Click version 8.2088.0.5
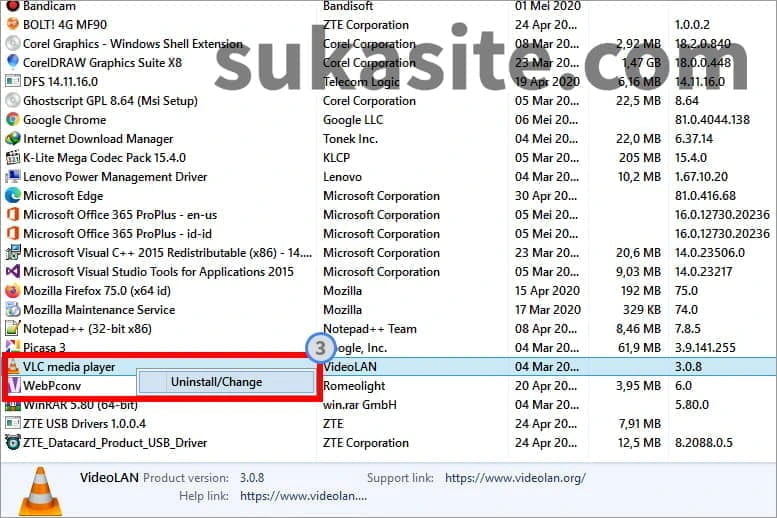 (703, 443)
